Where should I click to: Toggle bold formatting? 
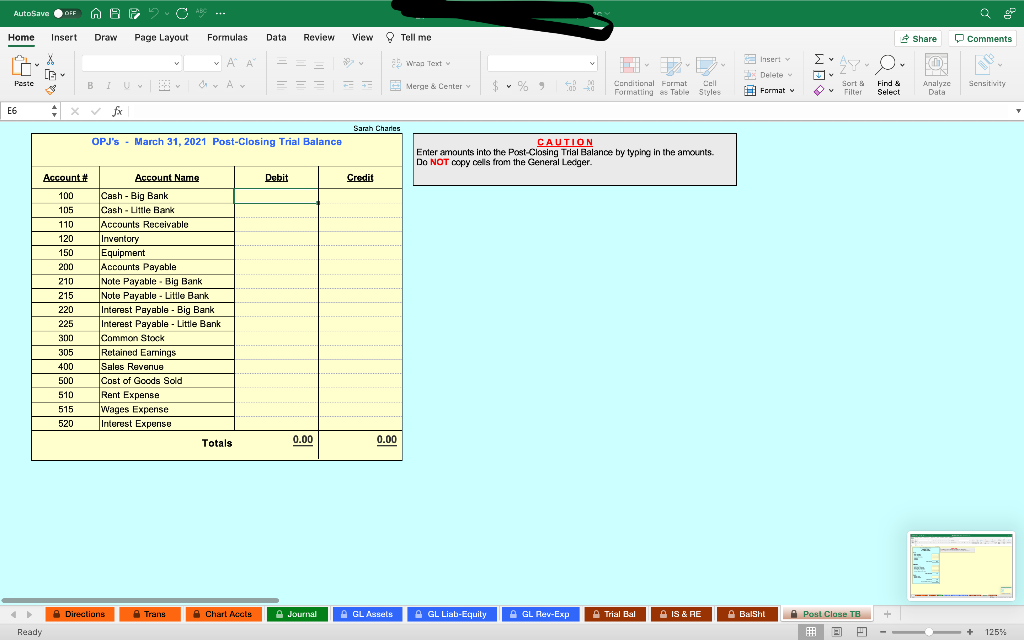tap(89, 86)
